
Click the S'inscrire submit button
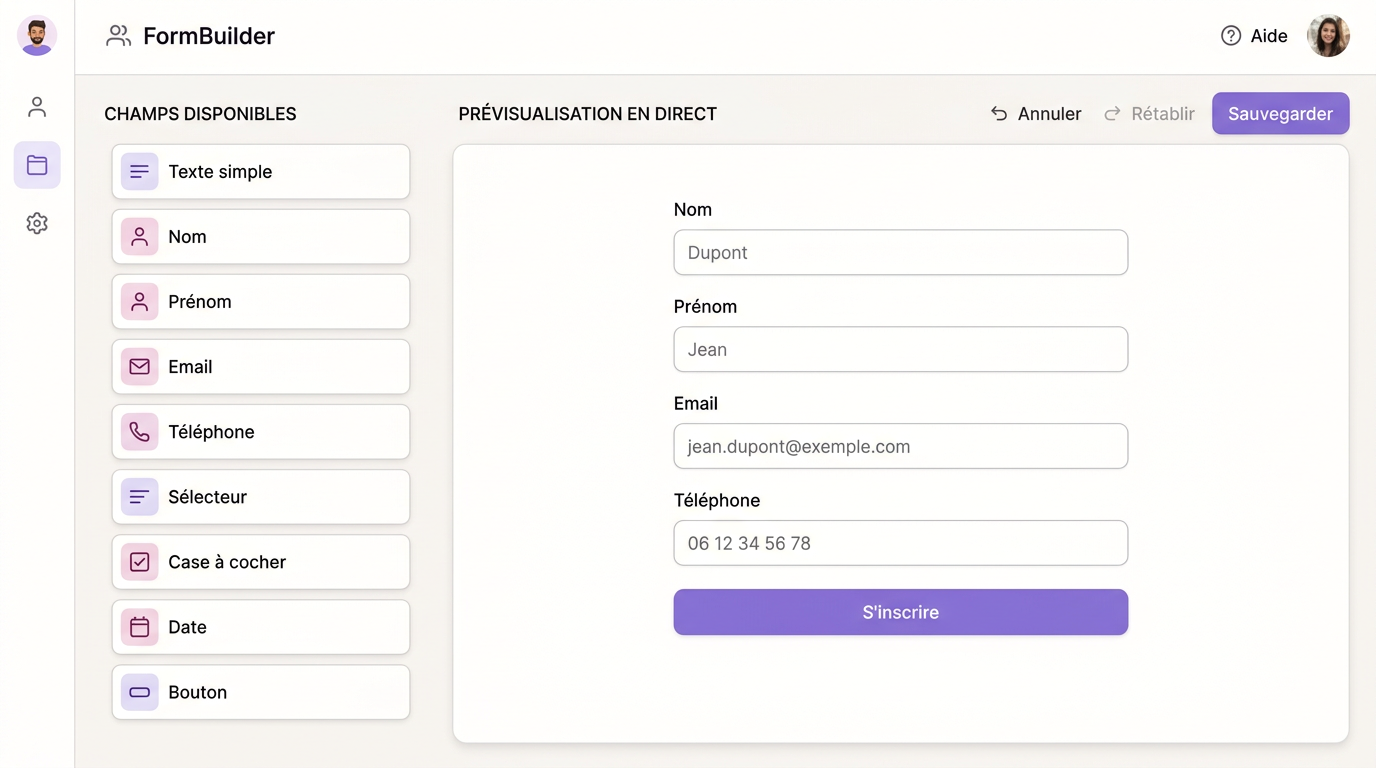tap(901, 612)
